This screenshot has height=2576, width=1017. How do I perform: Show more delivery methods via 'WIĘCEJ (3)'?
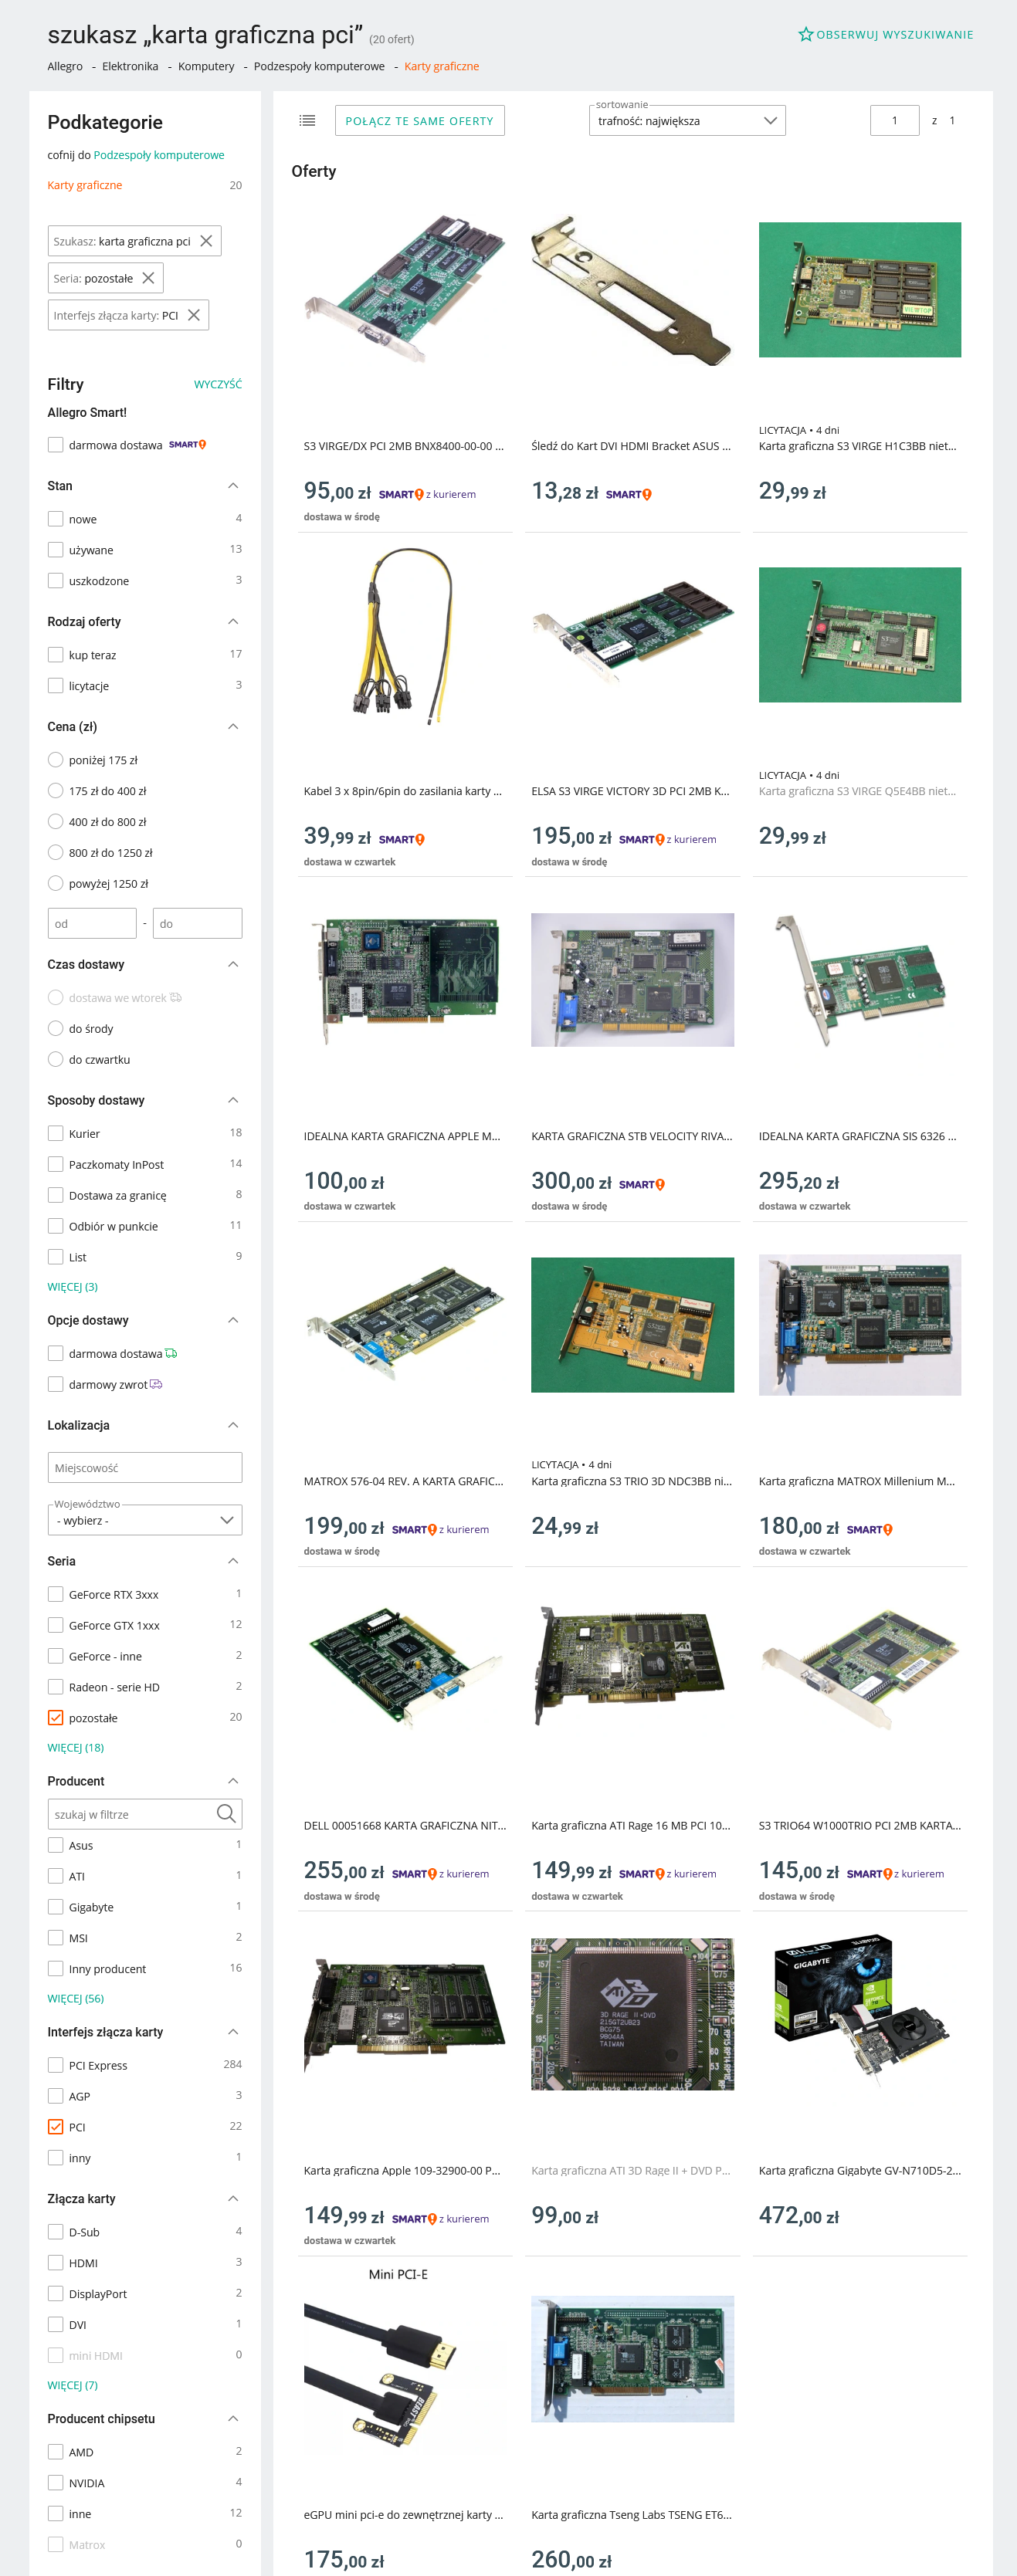coord(73,1287)
